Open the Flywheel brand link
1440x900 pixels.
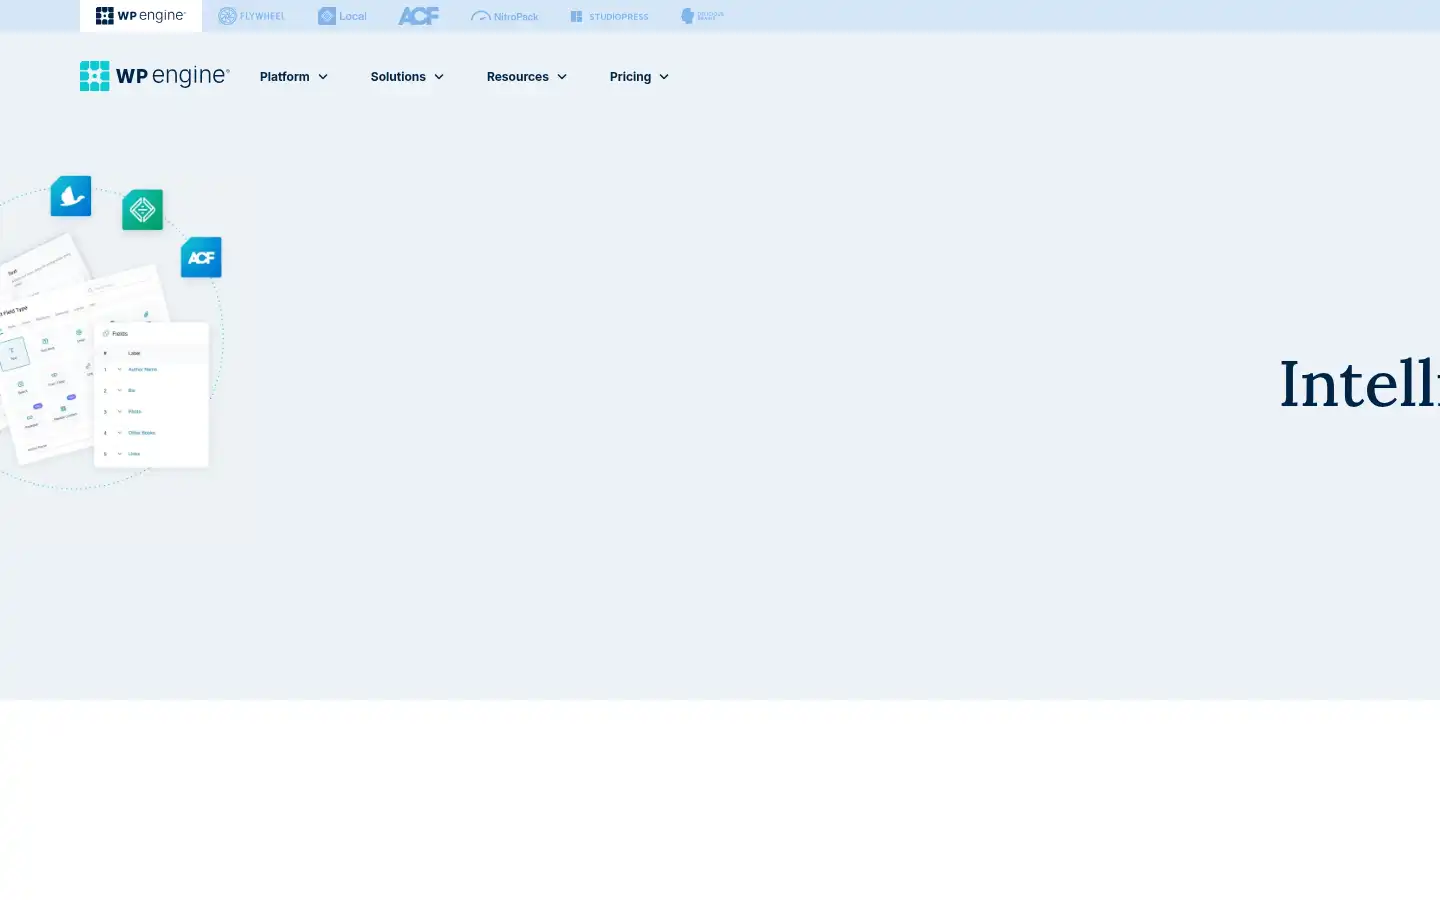pyautogui.click(x=252, y=16)
